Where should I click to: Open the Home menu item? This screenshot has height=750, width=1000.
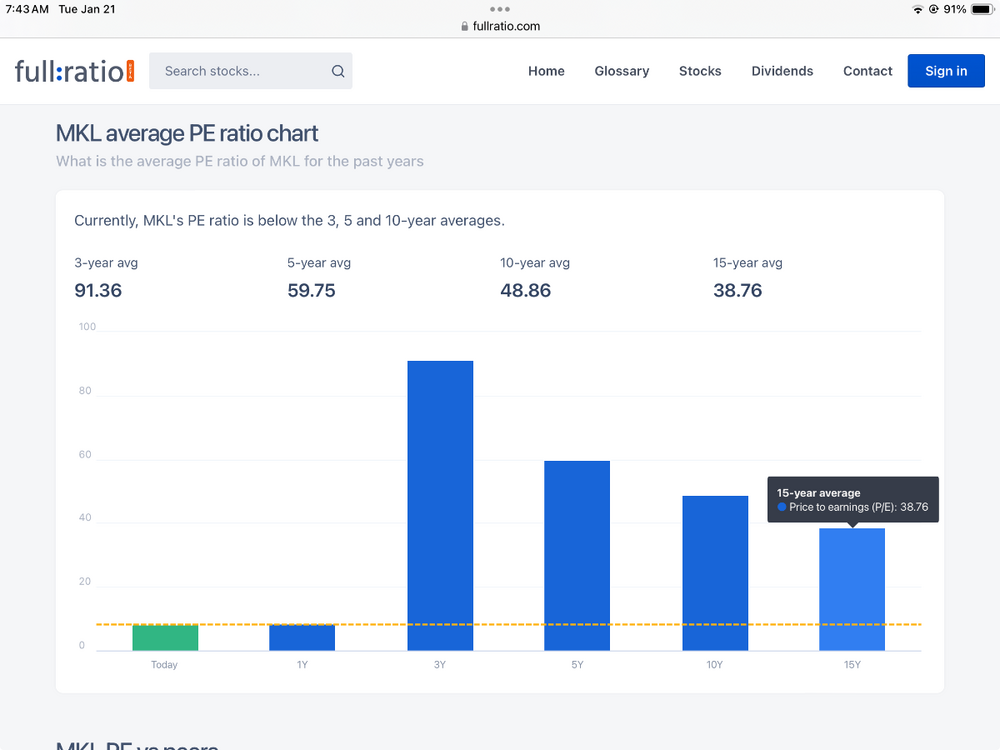(x=546, y=71)
